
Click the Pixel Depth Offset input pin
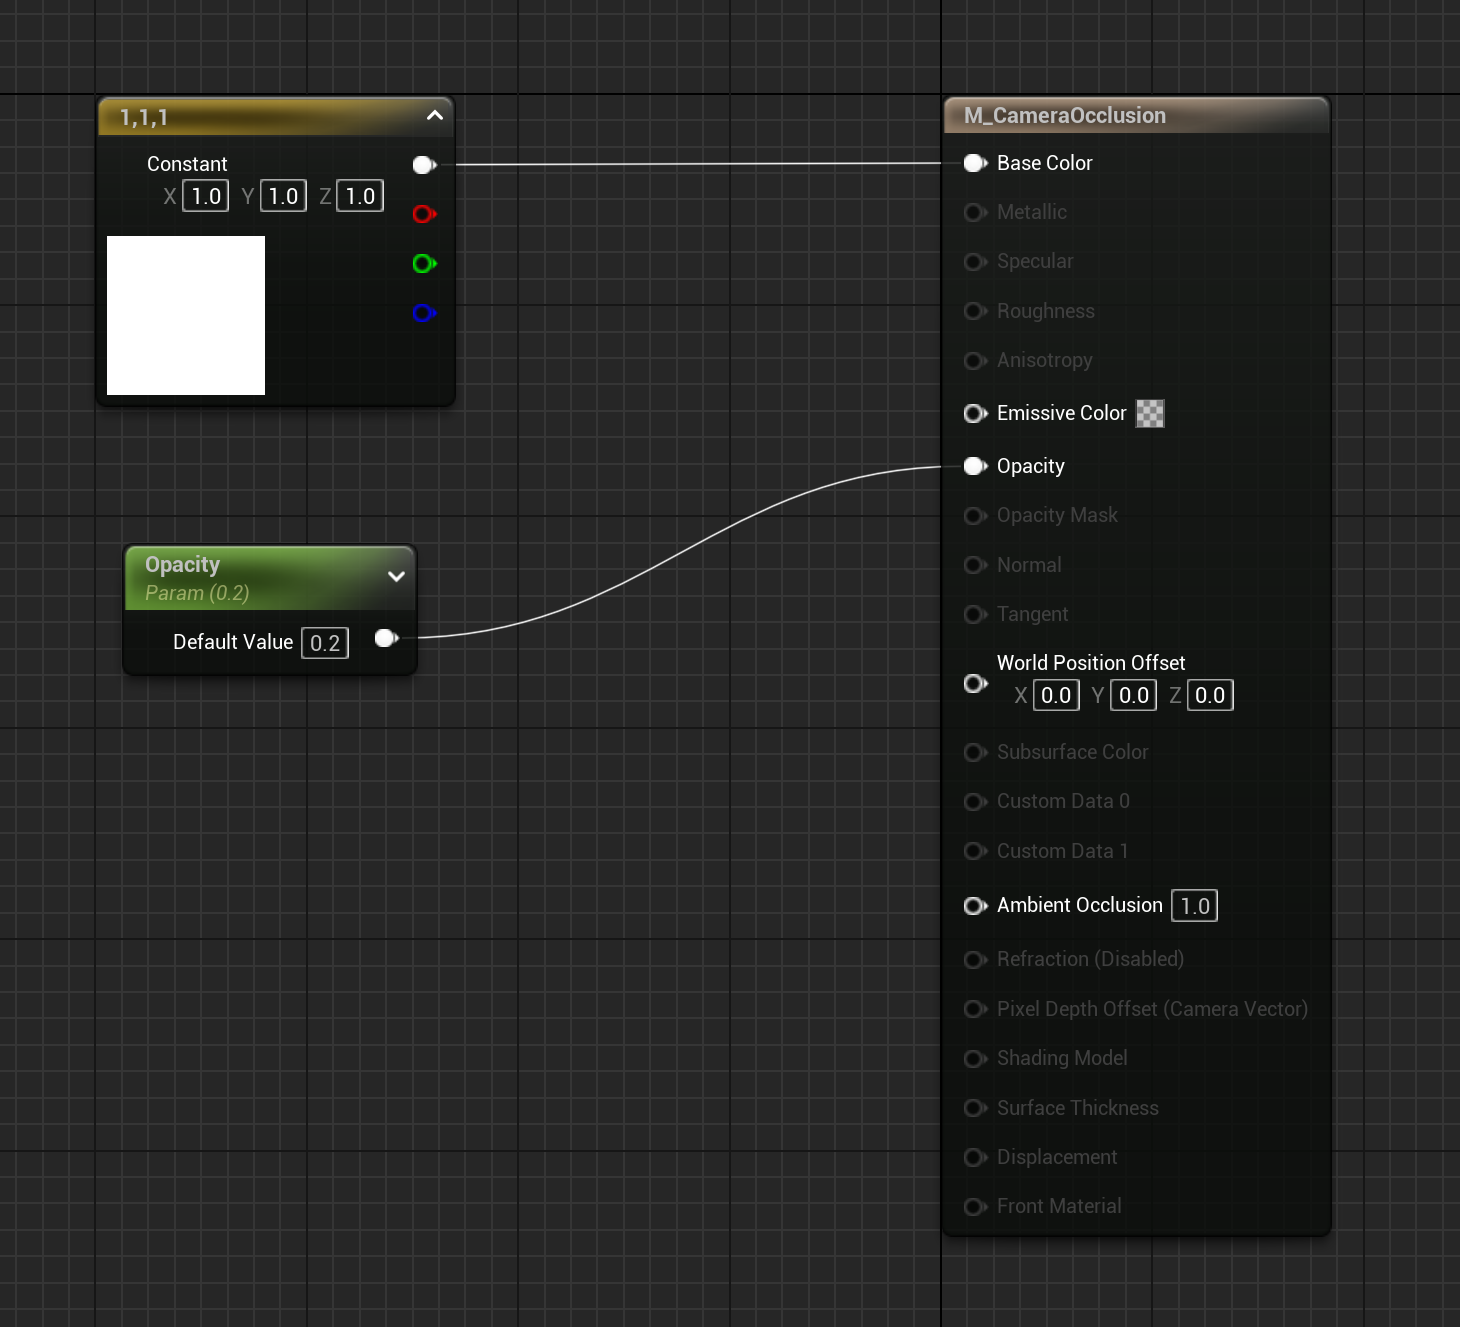coord(976,1009)
